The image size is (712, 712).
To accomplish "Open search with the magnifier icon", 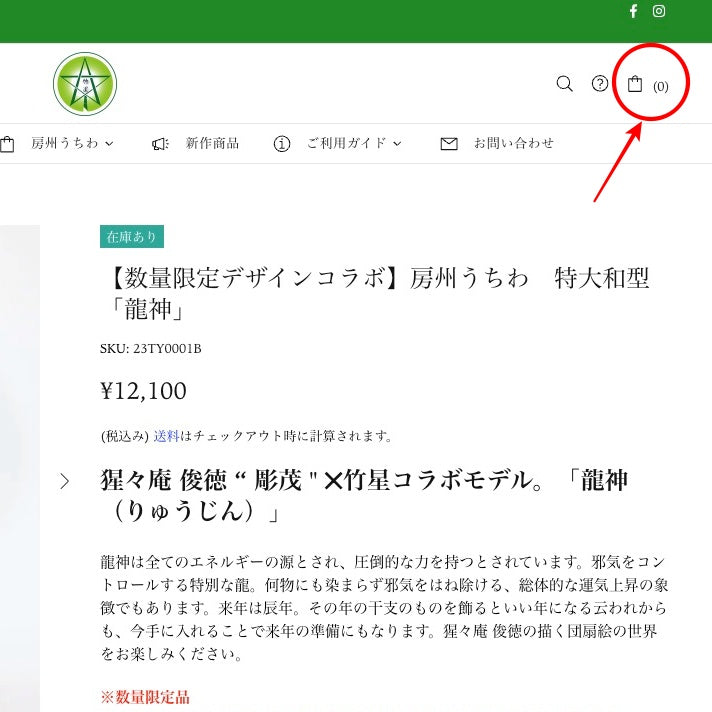I will click(x=565, y=84).
